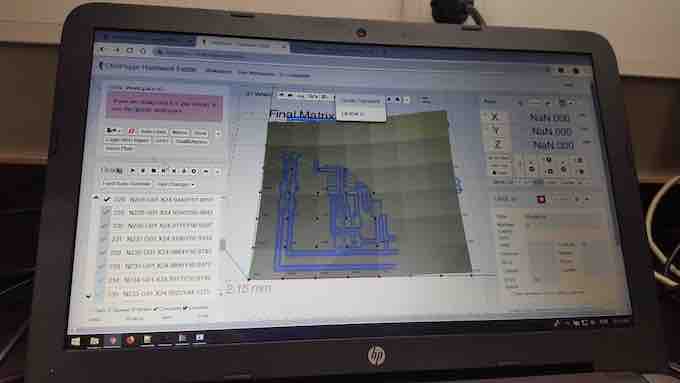Click the play Gcode button

click(132, 171)
